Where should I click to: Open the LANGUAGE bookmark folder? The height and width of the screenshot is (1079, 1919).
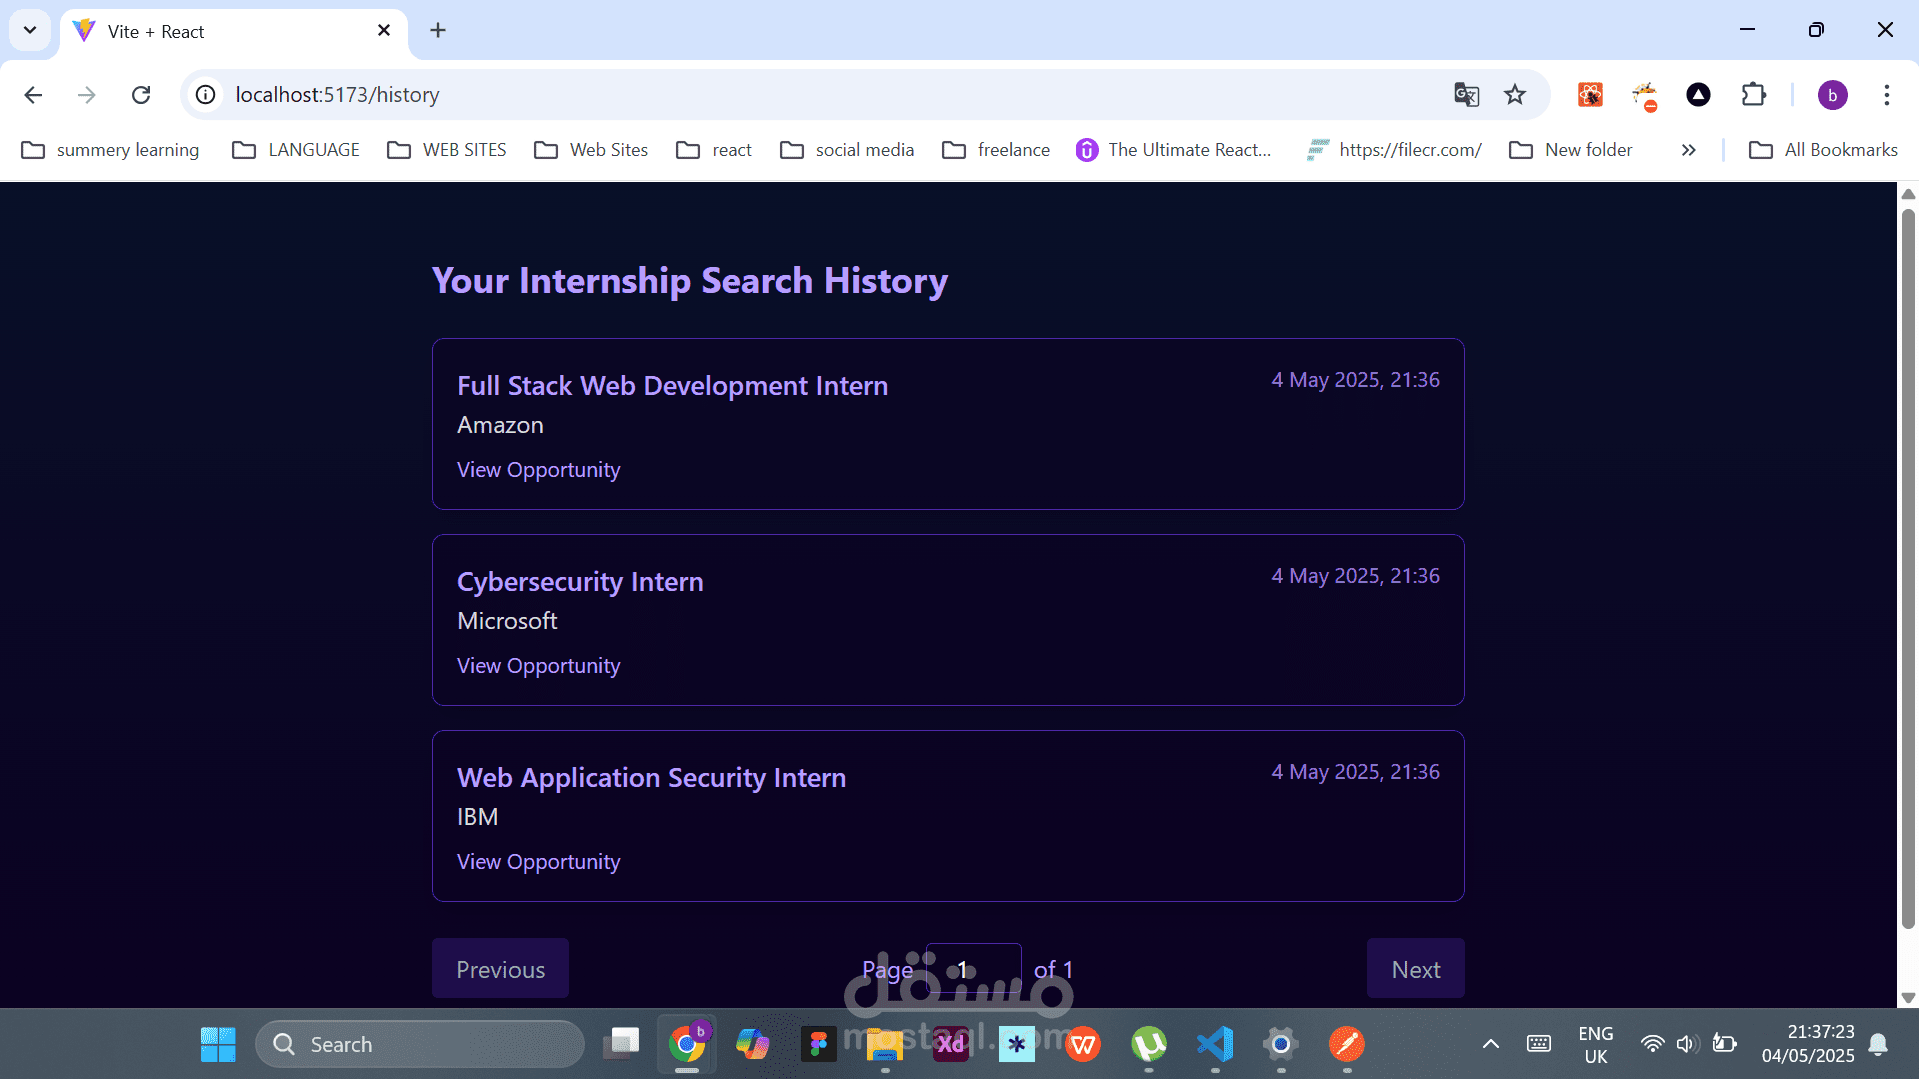point(296,150)
